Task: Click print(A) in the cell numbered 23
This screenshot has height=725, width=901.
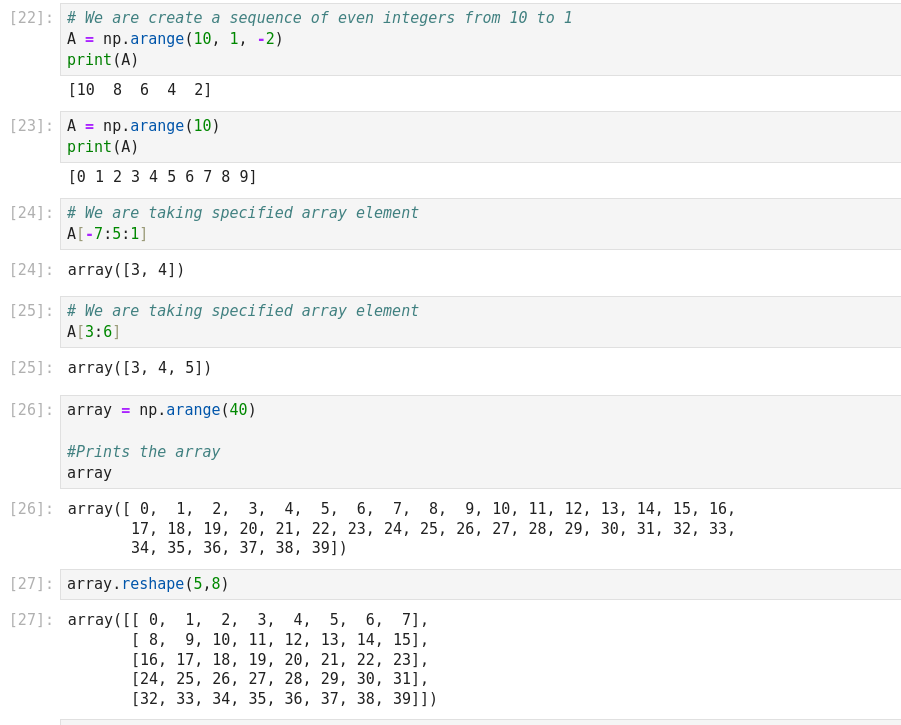Action: coord(103,147)
